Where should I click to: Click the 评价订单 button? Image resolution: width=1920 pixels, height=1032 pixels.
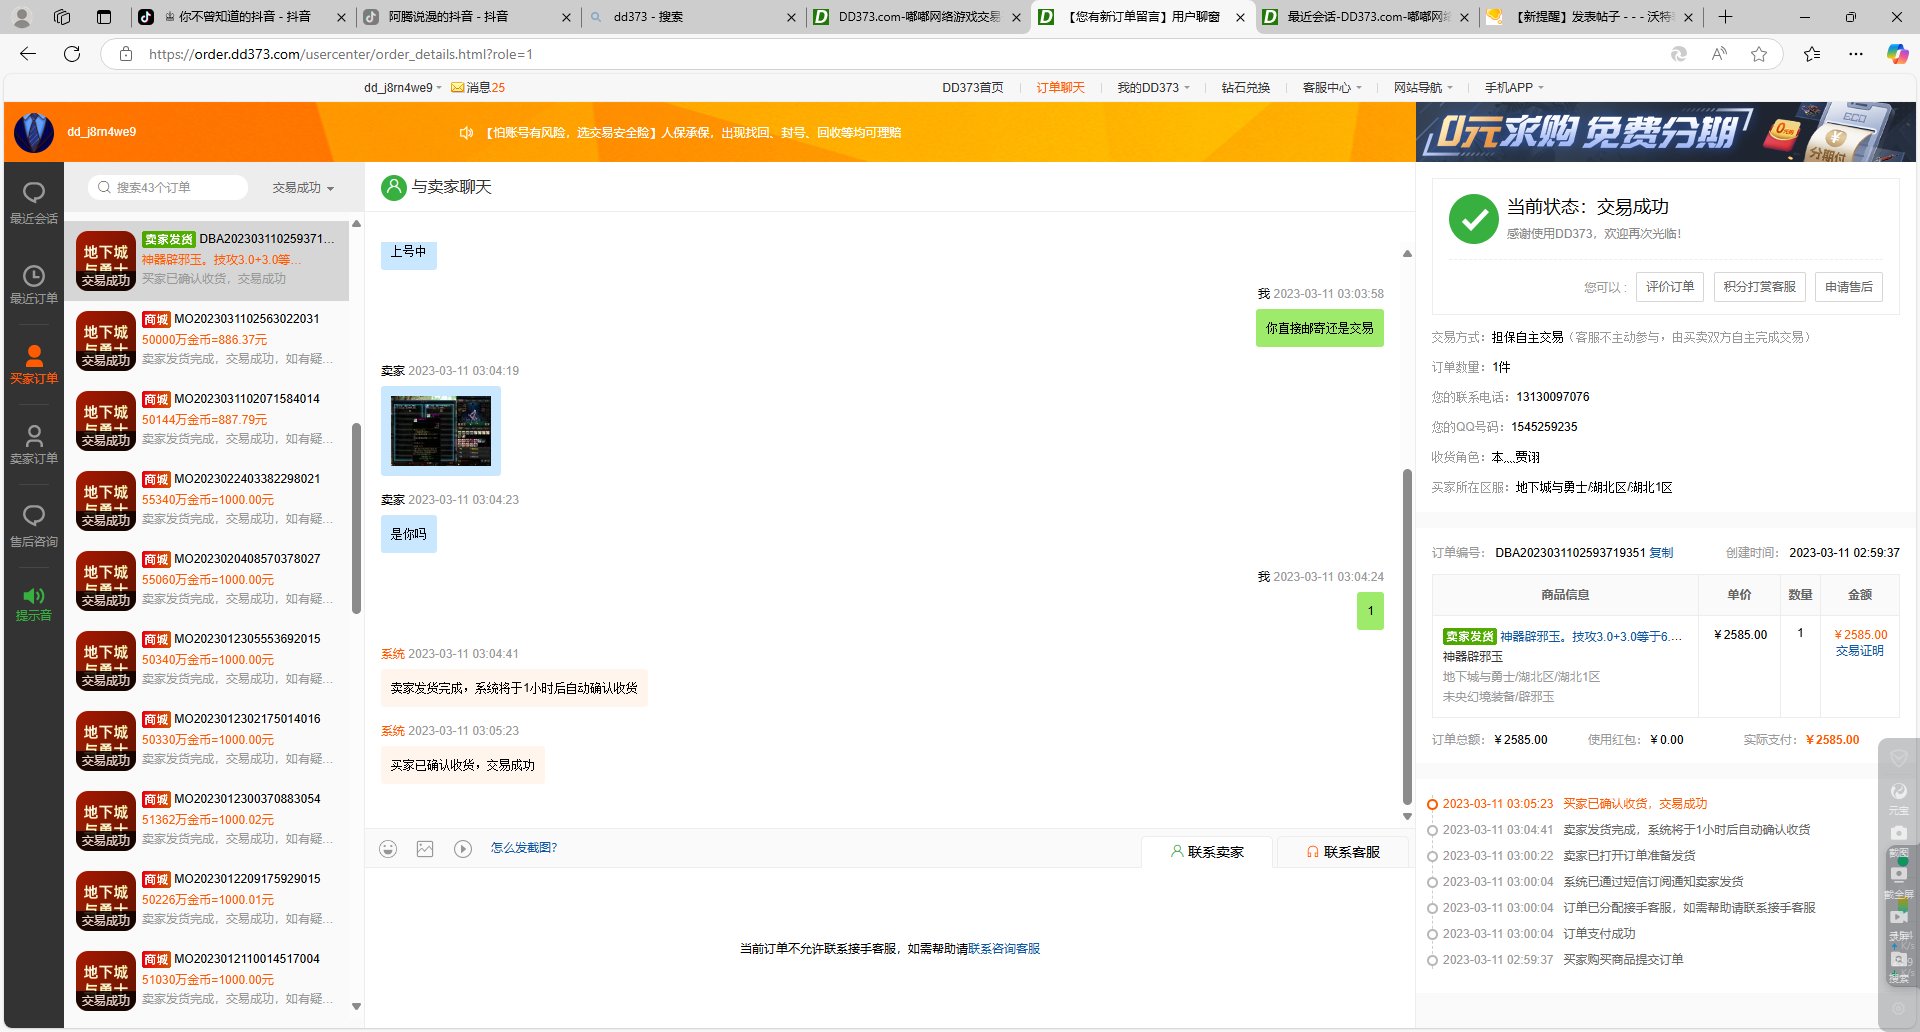click(1670, 287)
